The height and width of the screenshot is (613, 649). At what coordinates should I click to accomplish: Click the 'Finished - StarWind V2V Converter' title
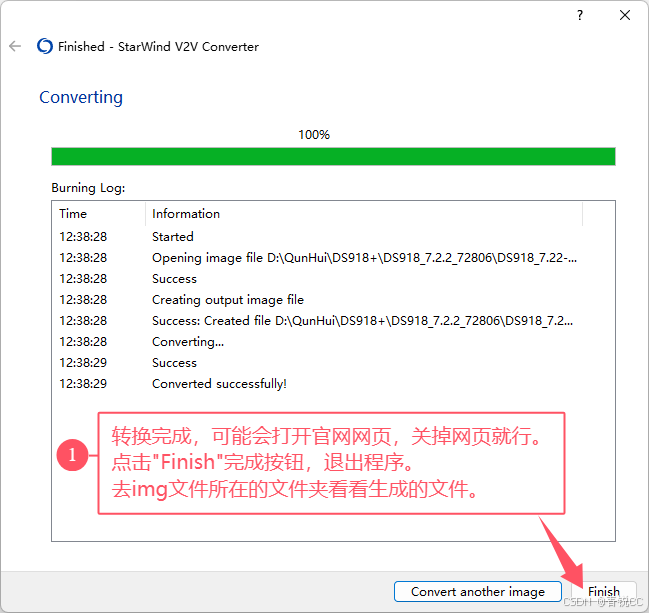(x=159, y=46)
